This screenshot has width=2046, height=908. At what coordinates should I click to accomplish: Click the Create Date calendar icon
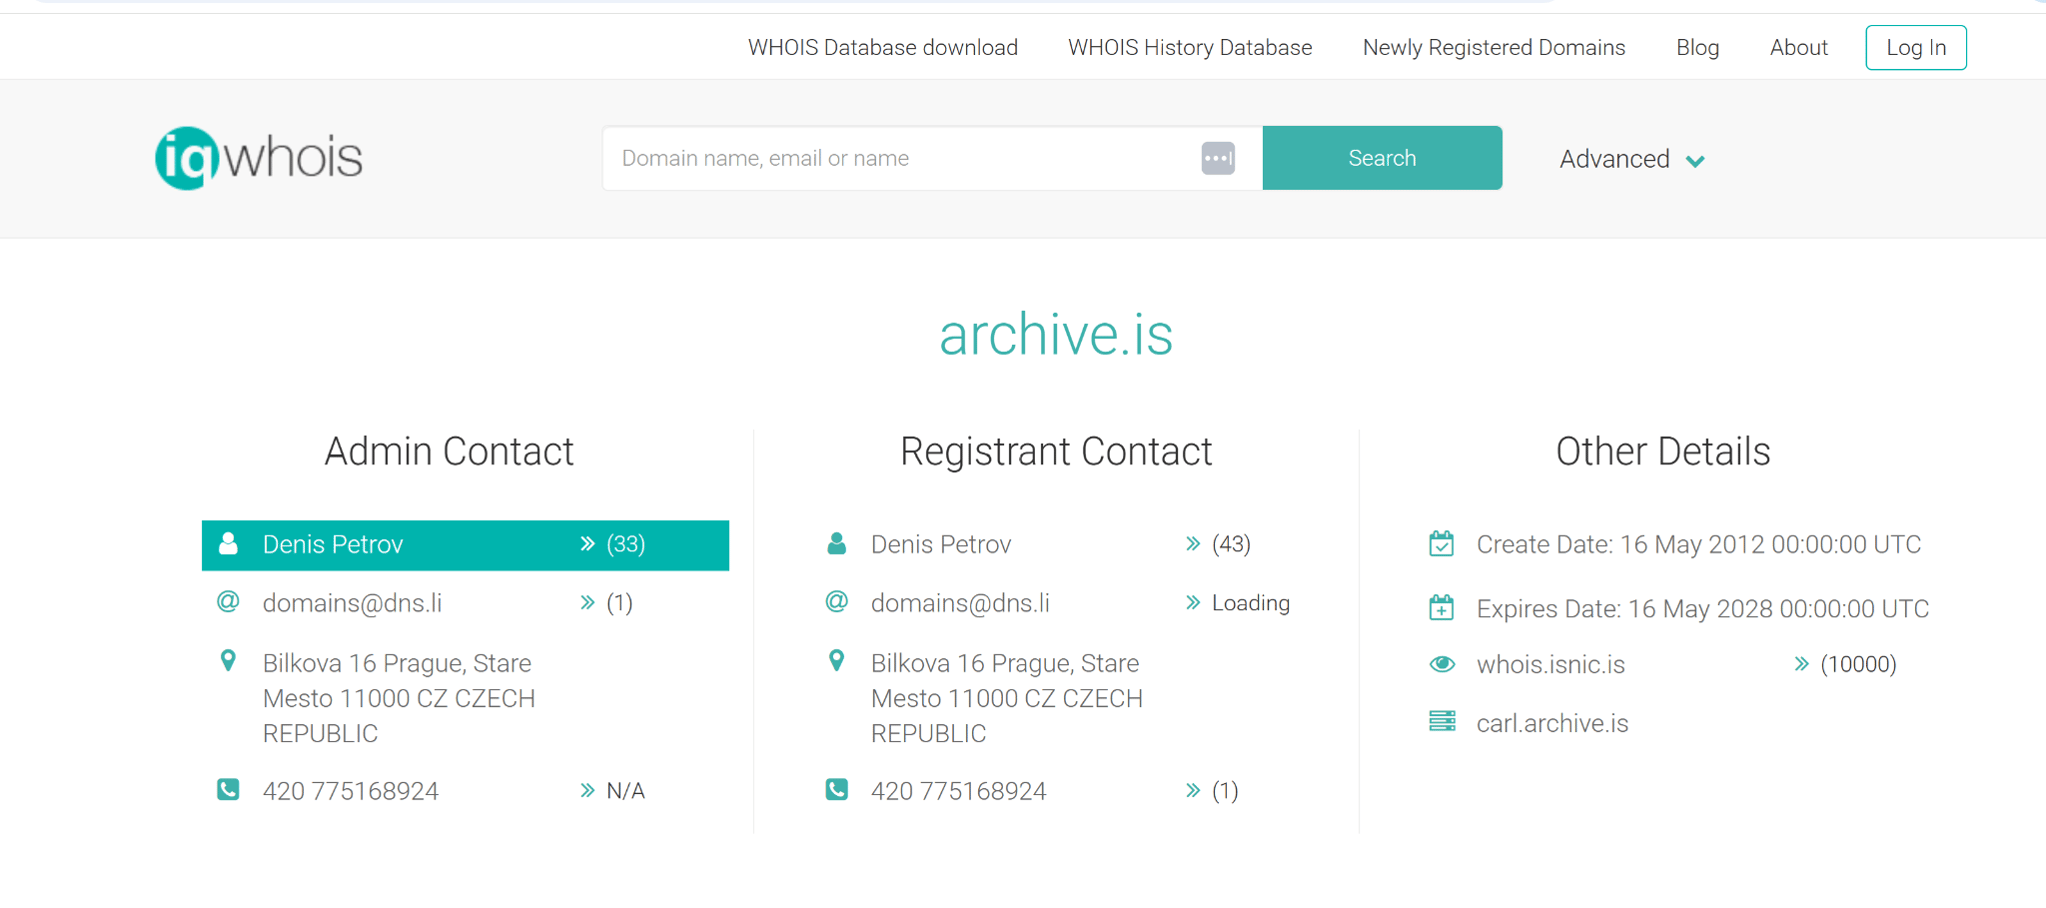(x=1441, y=544)
